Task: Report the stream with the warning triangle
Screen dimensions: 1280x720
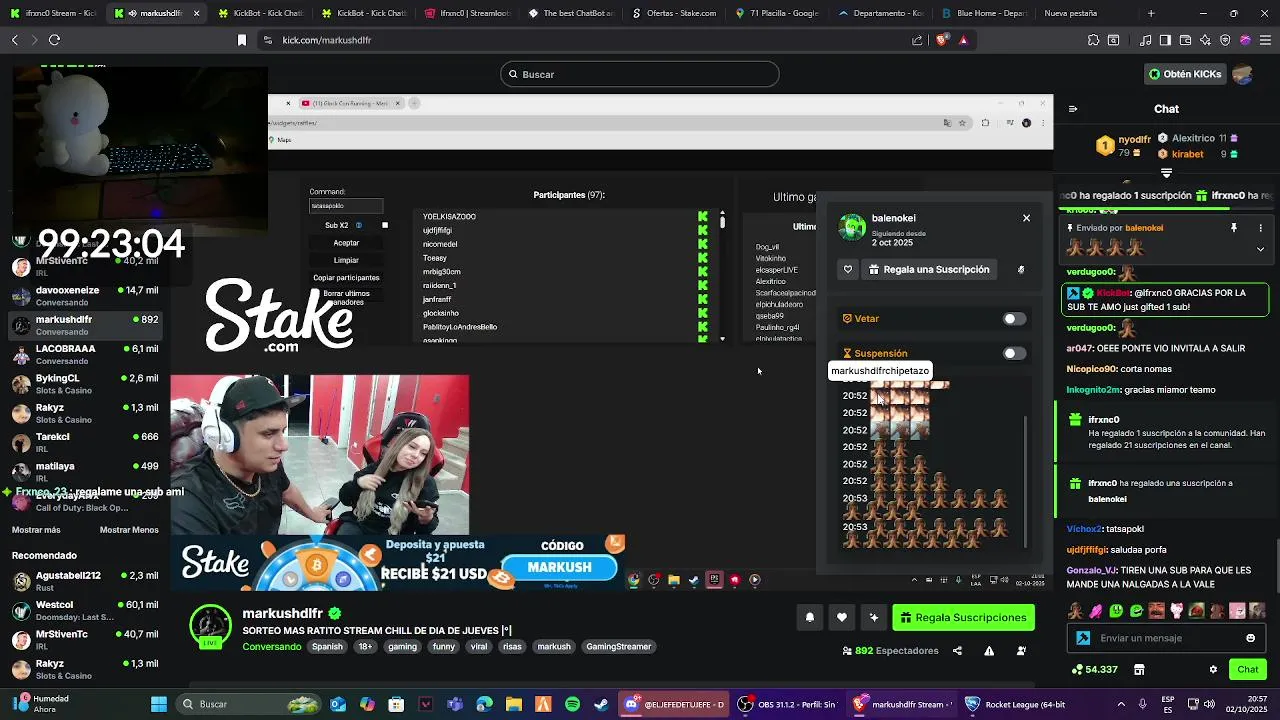Action: click(x=989, y=651)
